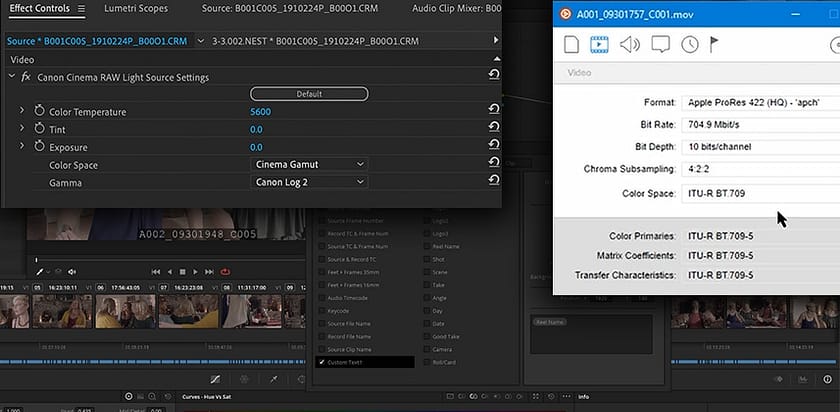Enable the Camera checkbox
This screenshot has width=840, height=412.
(x=426, y=349)
